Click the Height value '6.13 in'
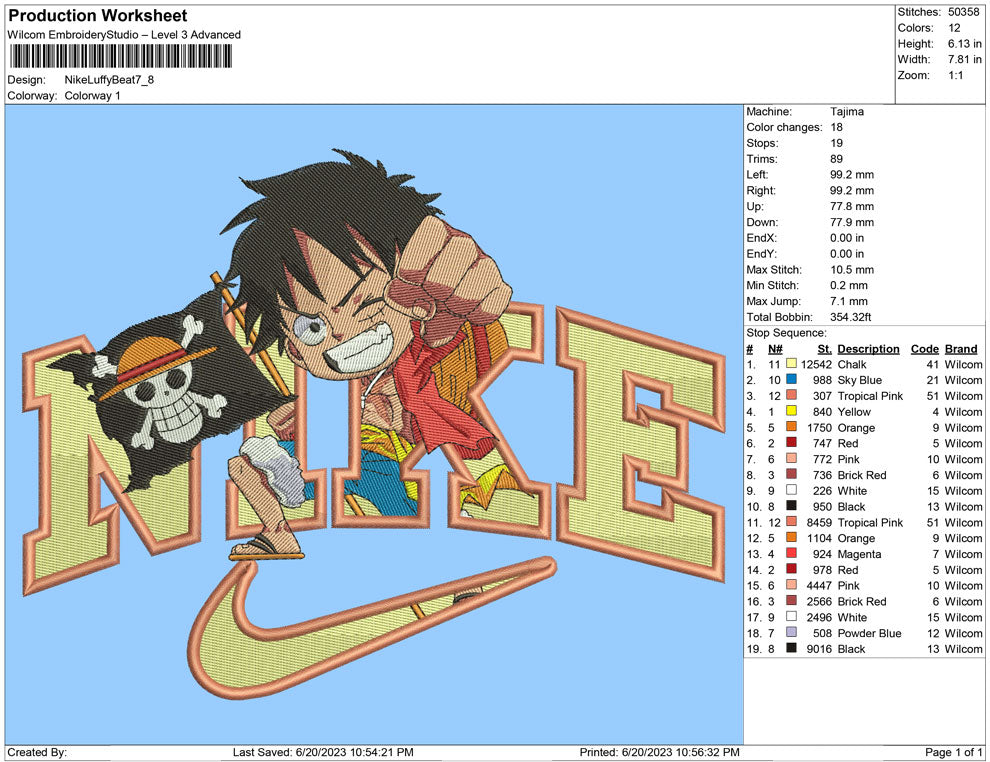 [964, 44]
